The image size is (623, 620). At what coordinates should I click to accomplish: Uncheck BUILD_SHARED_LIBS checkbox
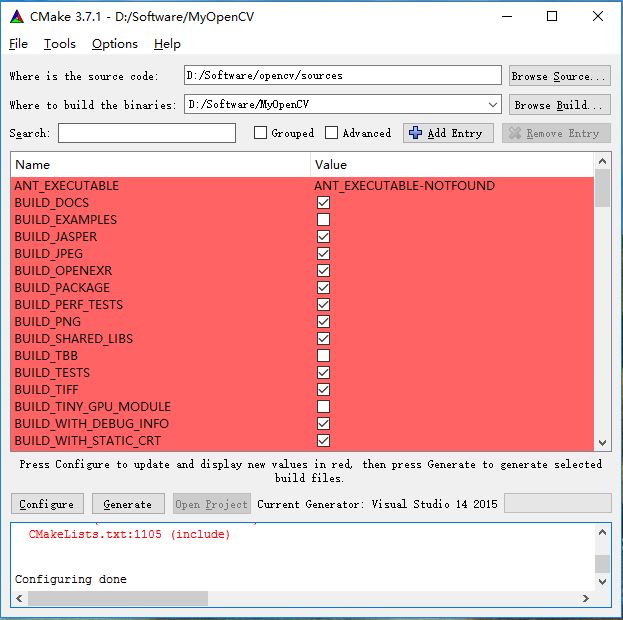[323, 339]
